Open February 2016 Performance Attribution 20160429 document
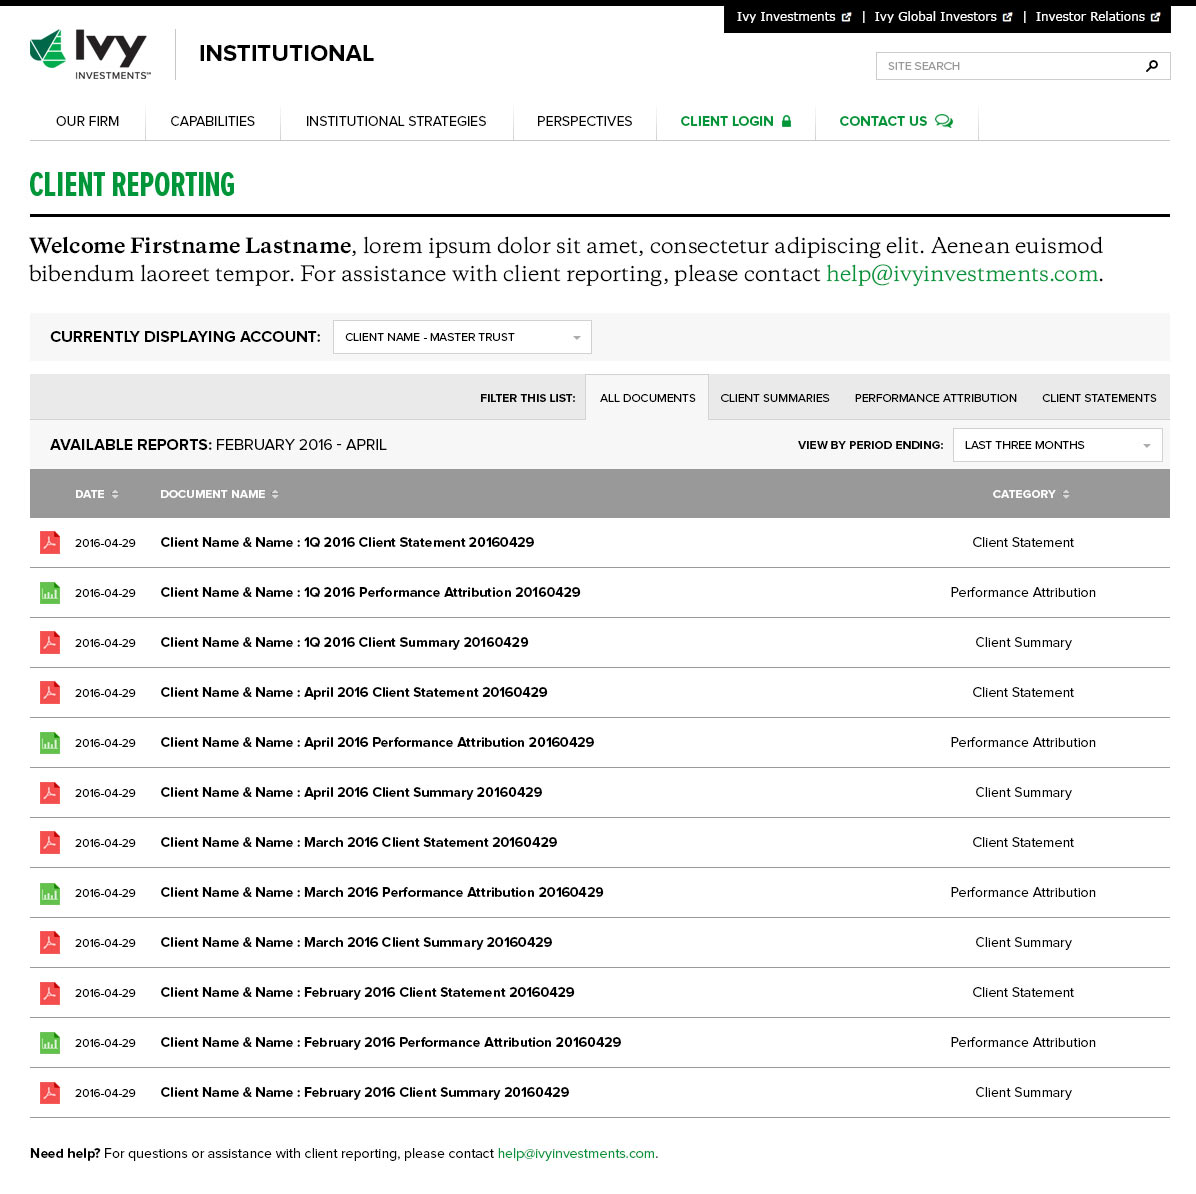This screenshot has height=1194, width=1196. click(x=391, y=1042)
